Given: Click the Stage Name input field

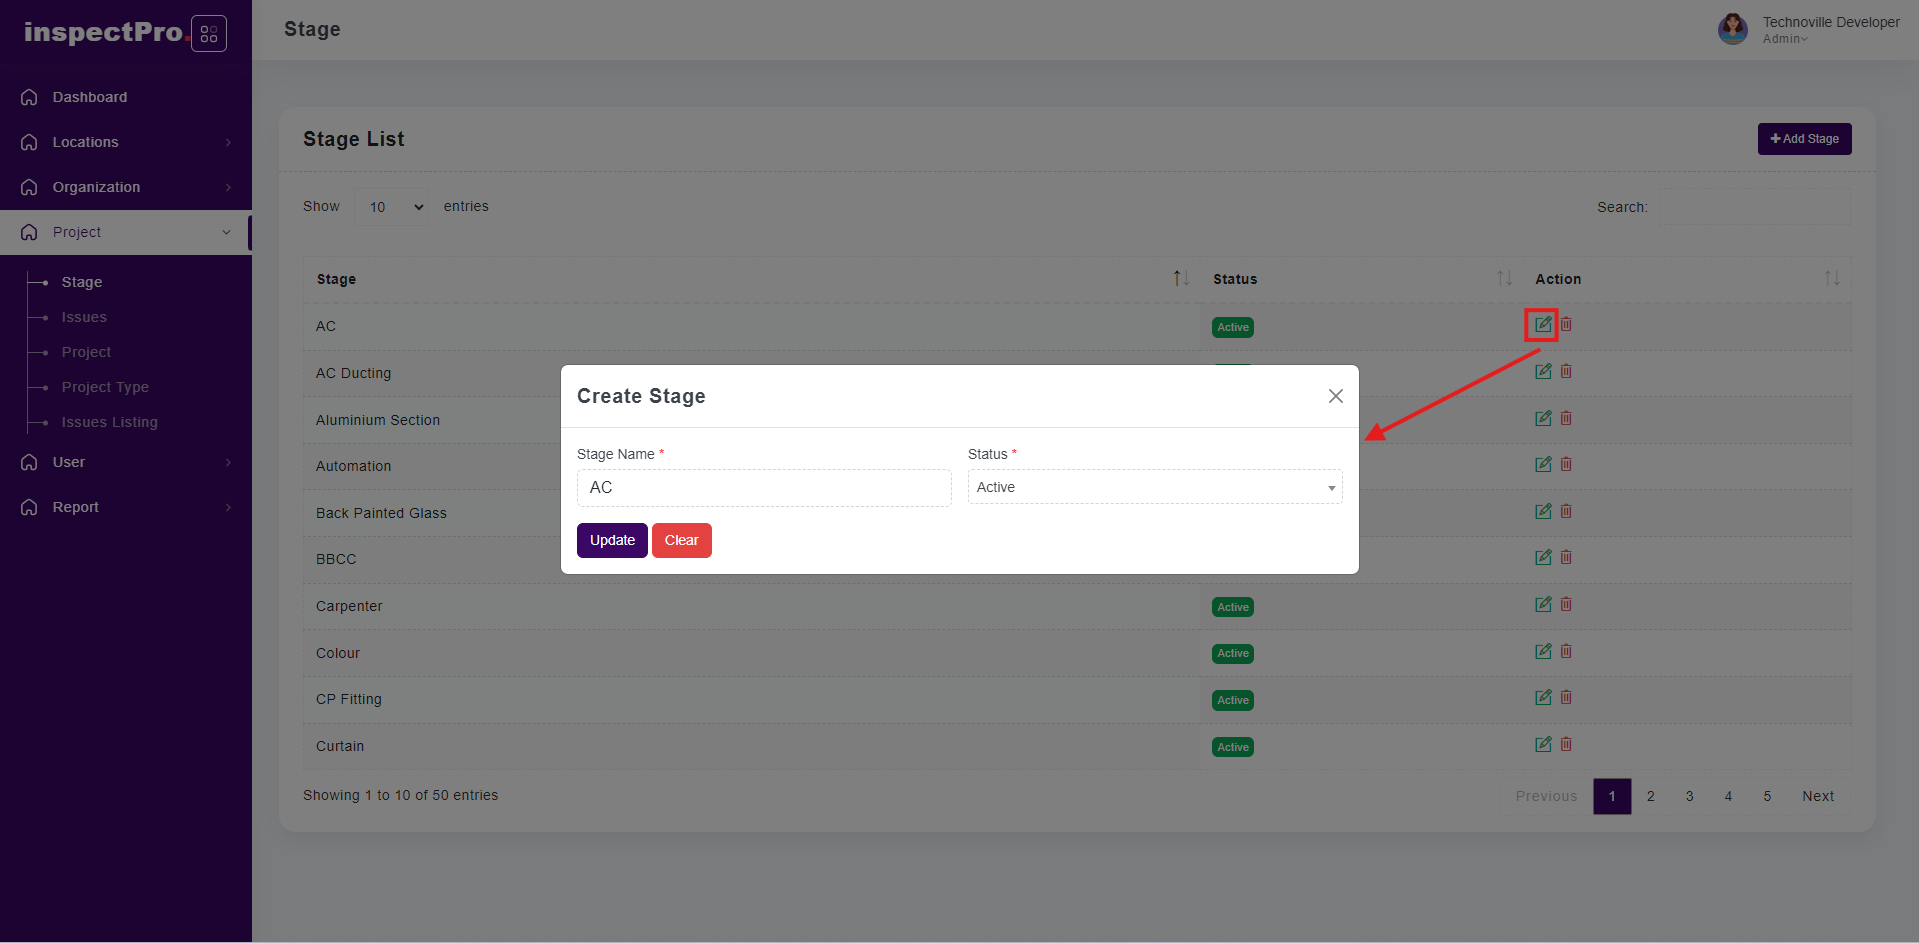Looking at the screenshot, I should click(763, 488).
